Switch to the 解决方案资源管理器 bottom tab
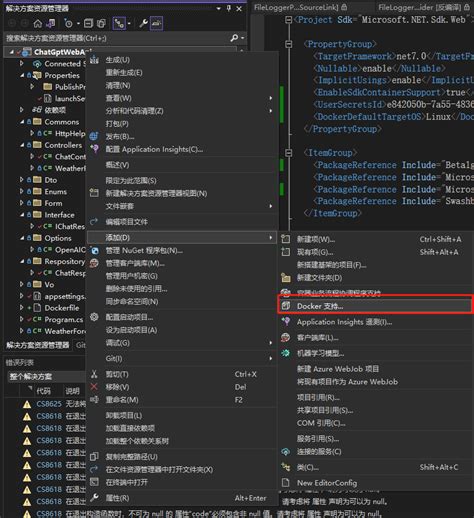 (x=37, y=345)
